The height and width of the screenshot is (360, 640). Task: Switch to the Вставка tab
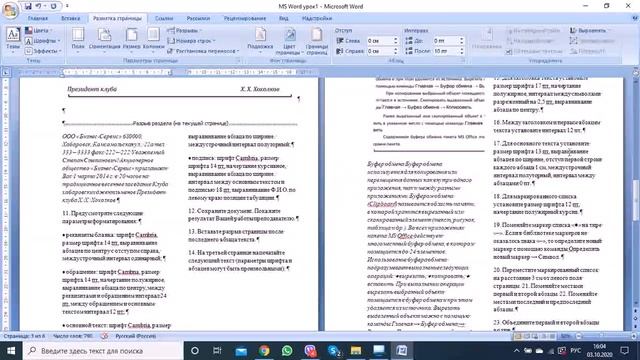(70, 18)
